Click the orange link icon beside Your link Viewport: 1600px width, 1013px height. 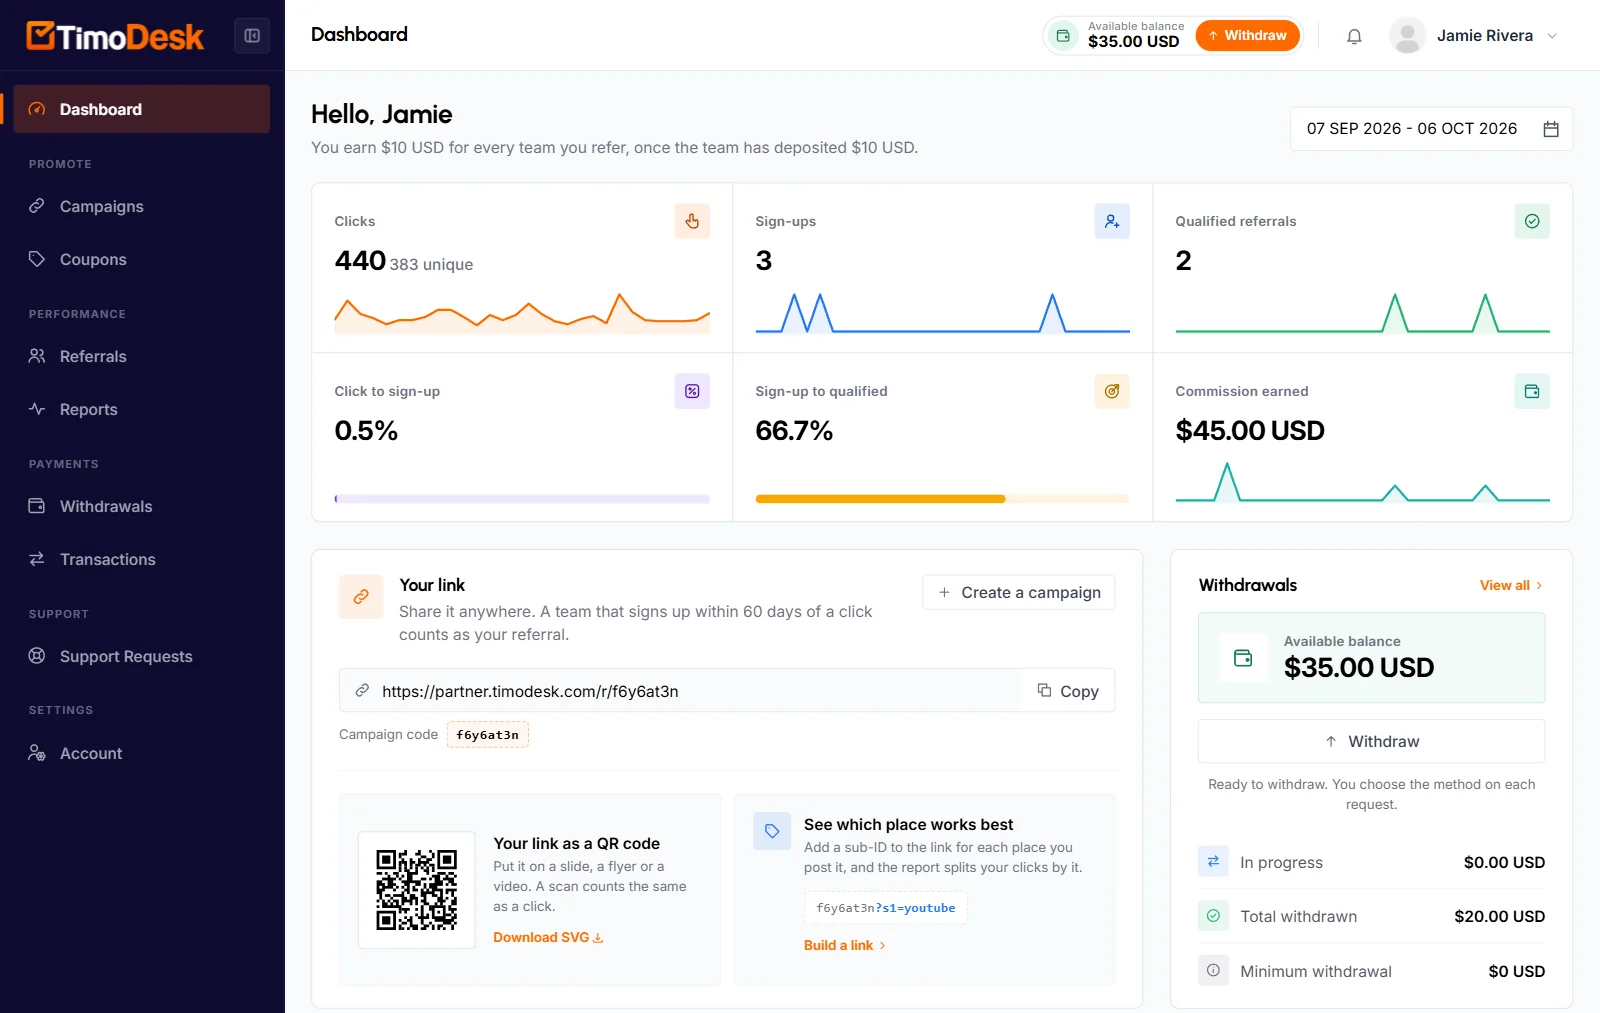click(361, 596)
